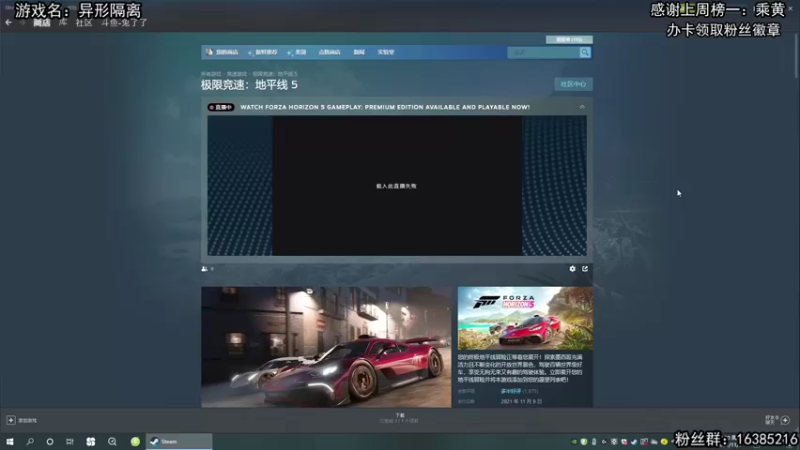The image size is (800, 450).
Task: Switch to Steam taskbar button
Action: [x=179, y=442]
